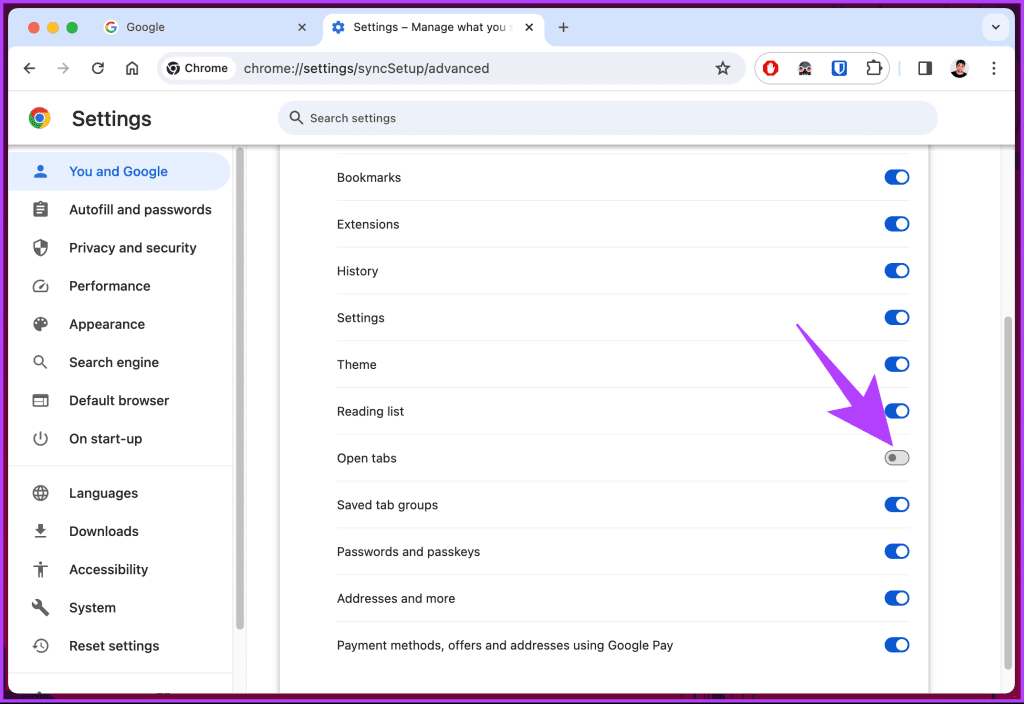The width and height of the screenshot is (1024, 704).
Task: Select the Appearance sidebar icon
Action: (40, 324)
